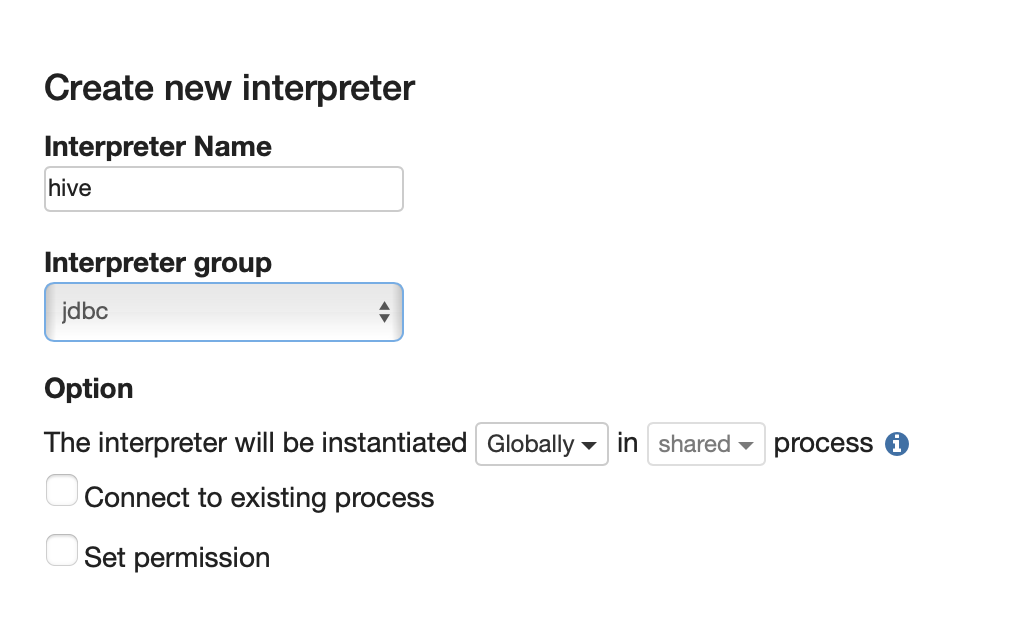Click the word hive inside name box
1018x638 pixels.
69,188
